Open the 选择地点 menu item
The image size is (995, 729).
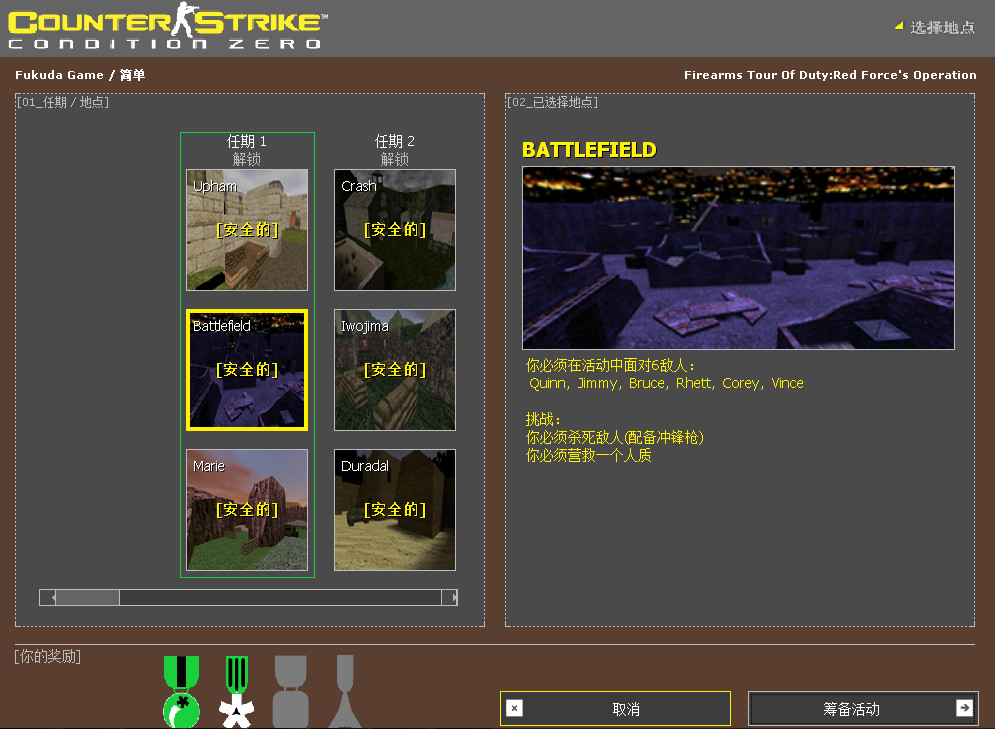(940, 28)
